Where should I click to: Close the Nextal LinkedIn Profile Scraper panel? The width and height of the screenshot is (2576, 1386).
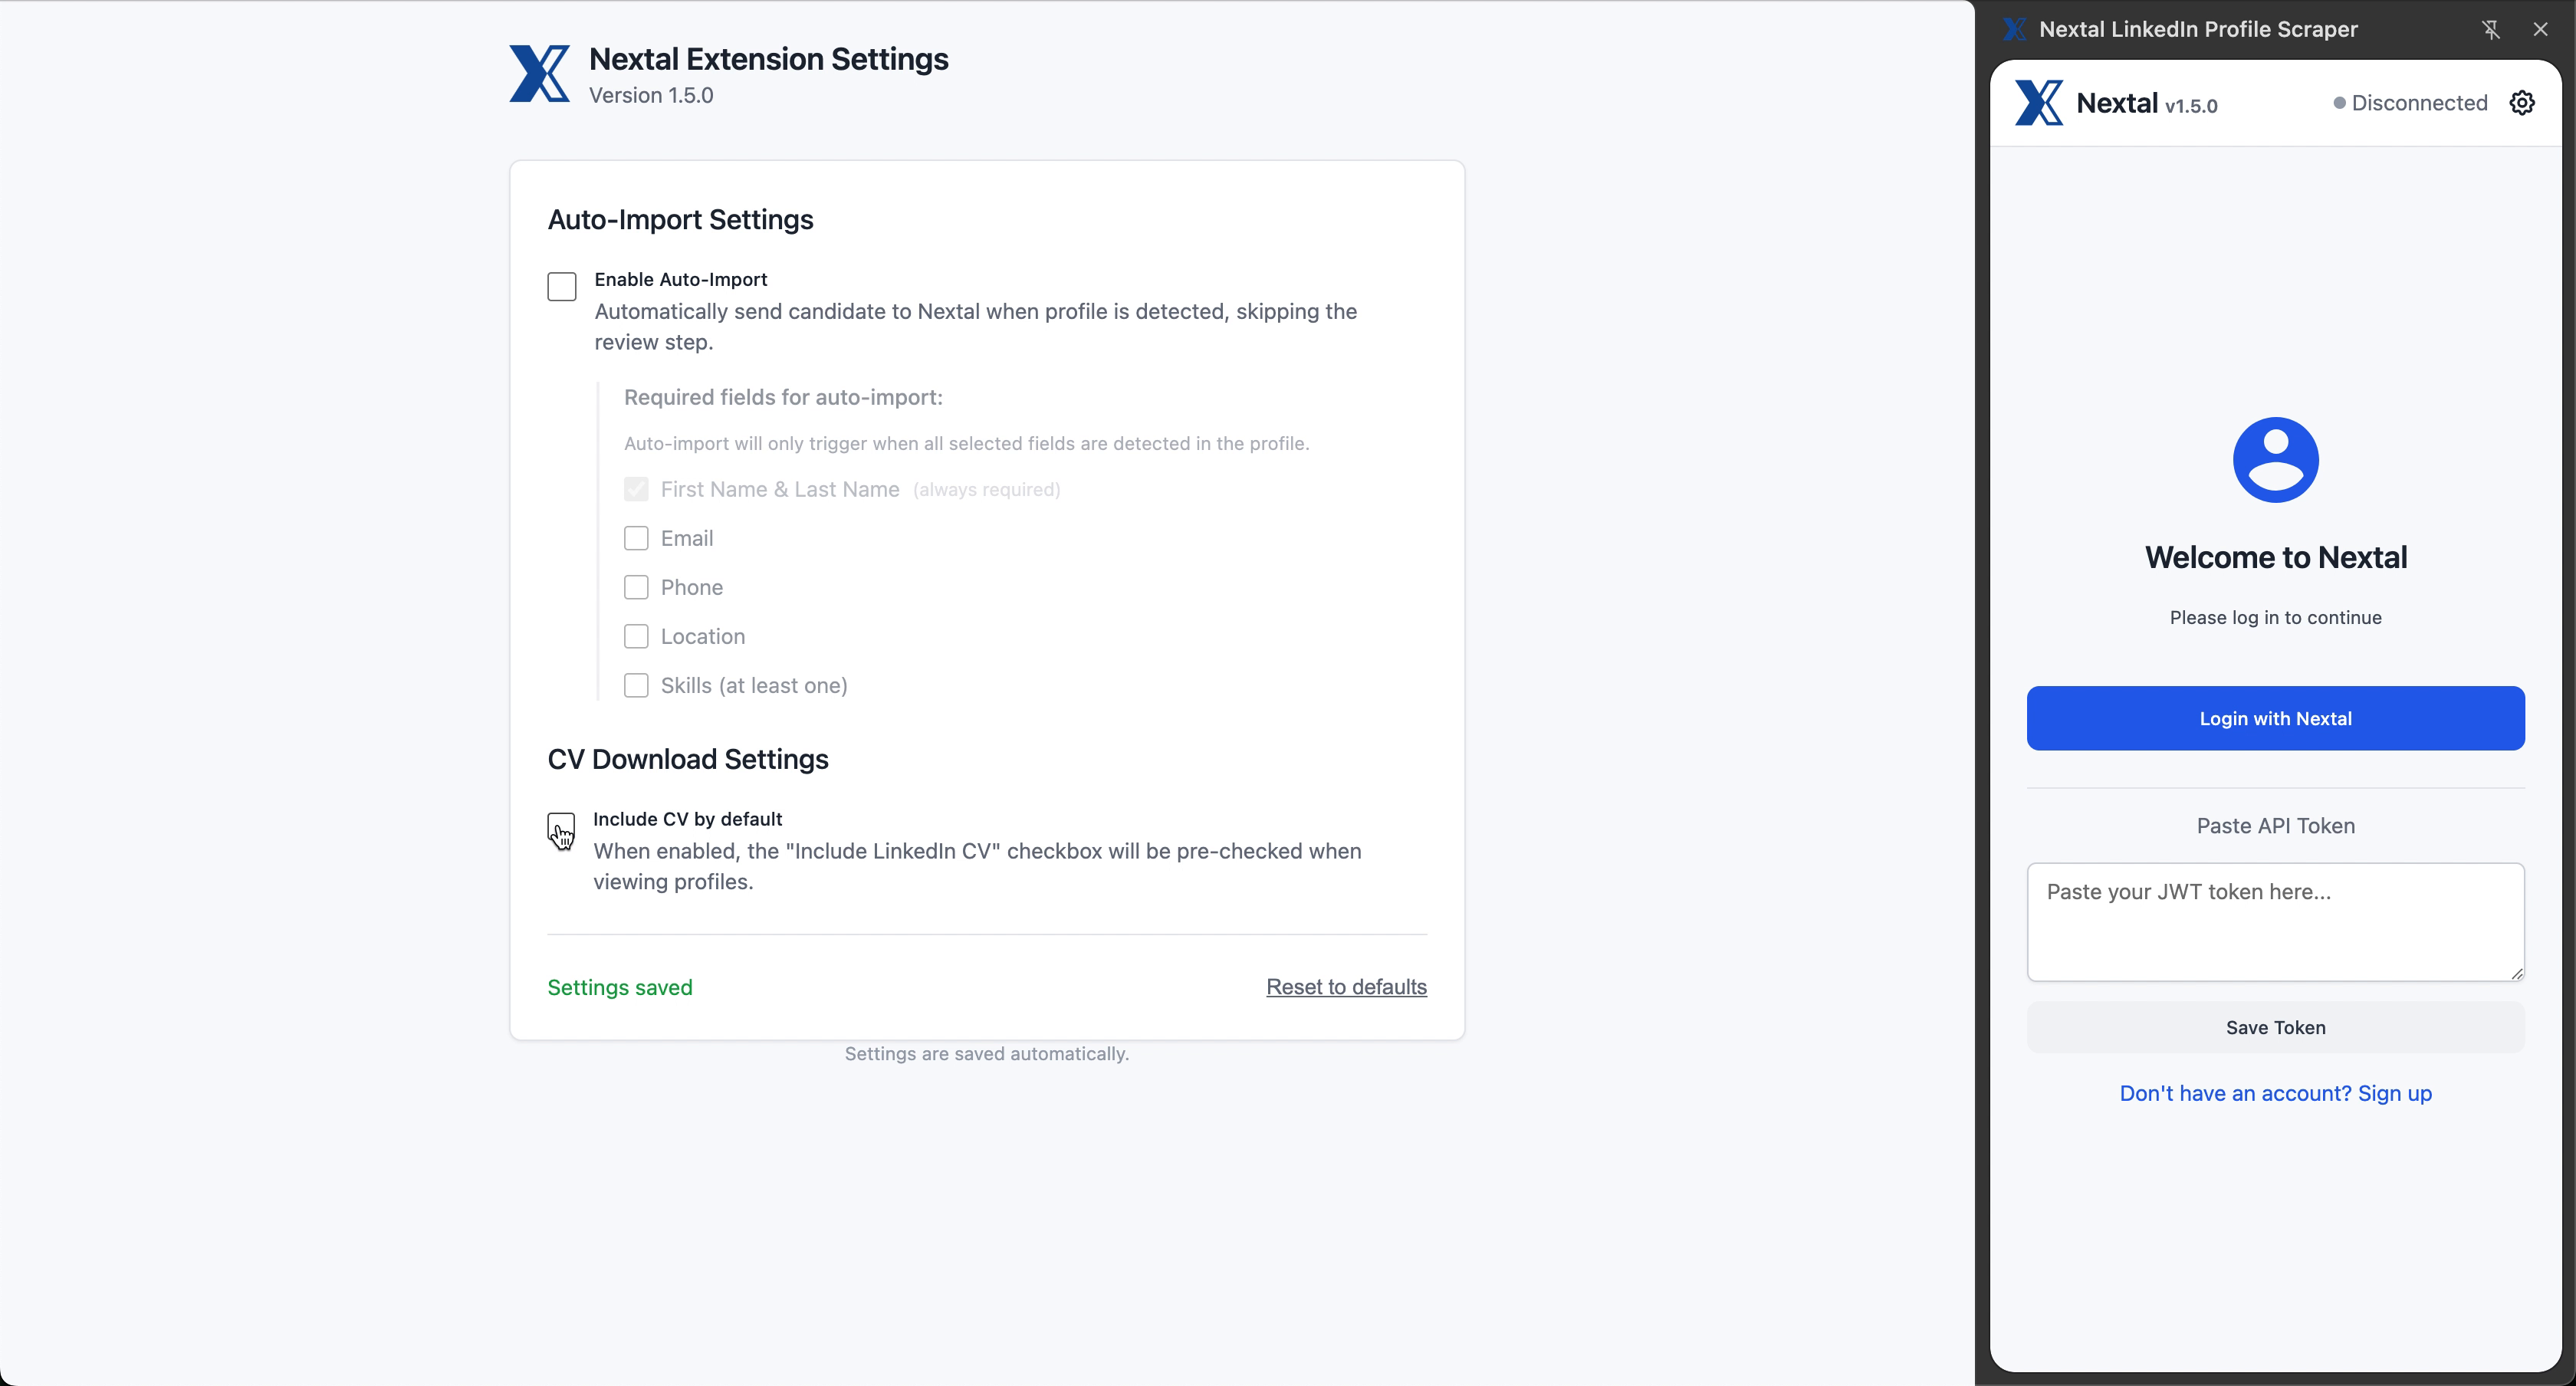tap(2541, 28)
